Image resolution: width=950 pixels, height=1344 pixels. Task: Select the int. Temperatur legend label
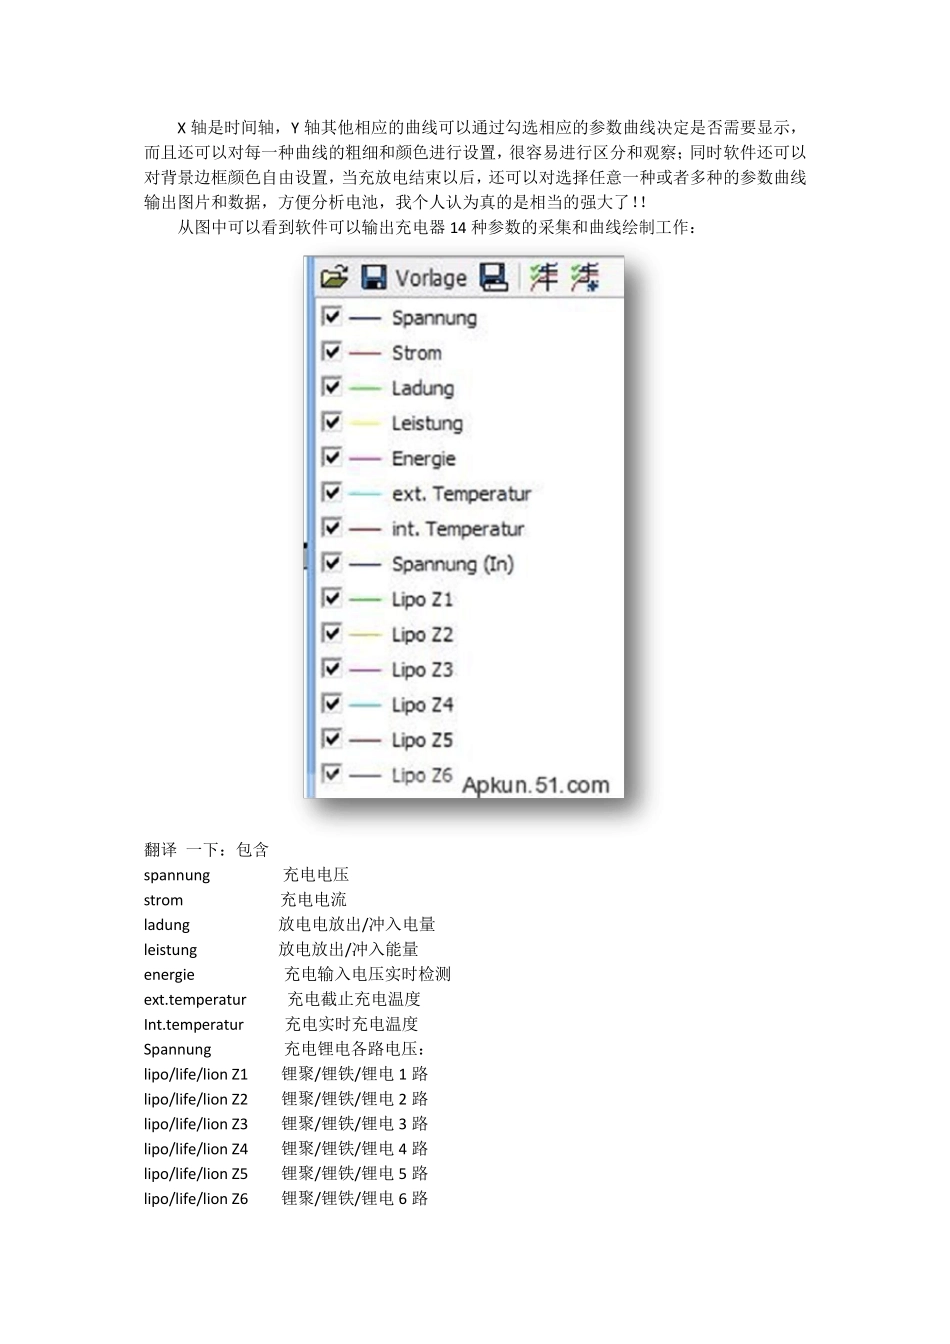click(x=458, y=529)
